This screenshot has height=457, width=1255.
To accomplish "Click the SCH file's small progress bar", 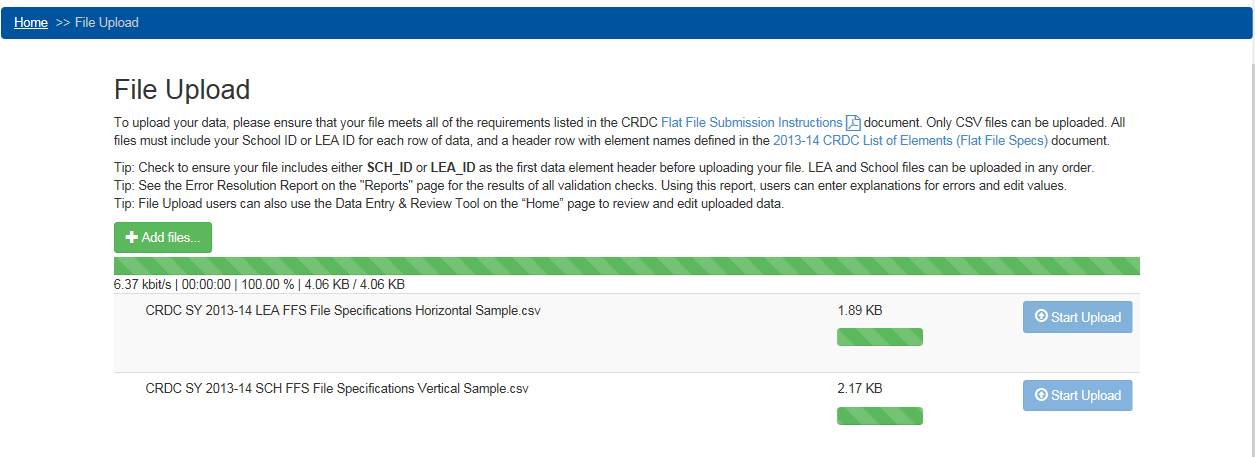I will [x=879, y=416].
